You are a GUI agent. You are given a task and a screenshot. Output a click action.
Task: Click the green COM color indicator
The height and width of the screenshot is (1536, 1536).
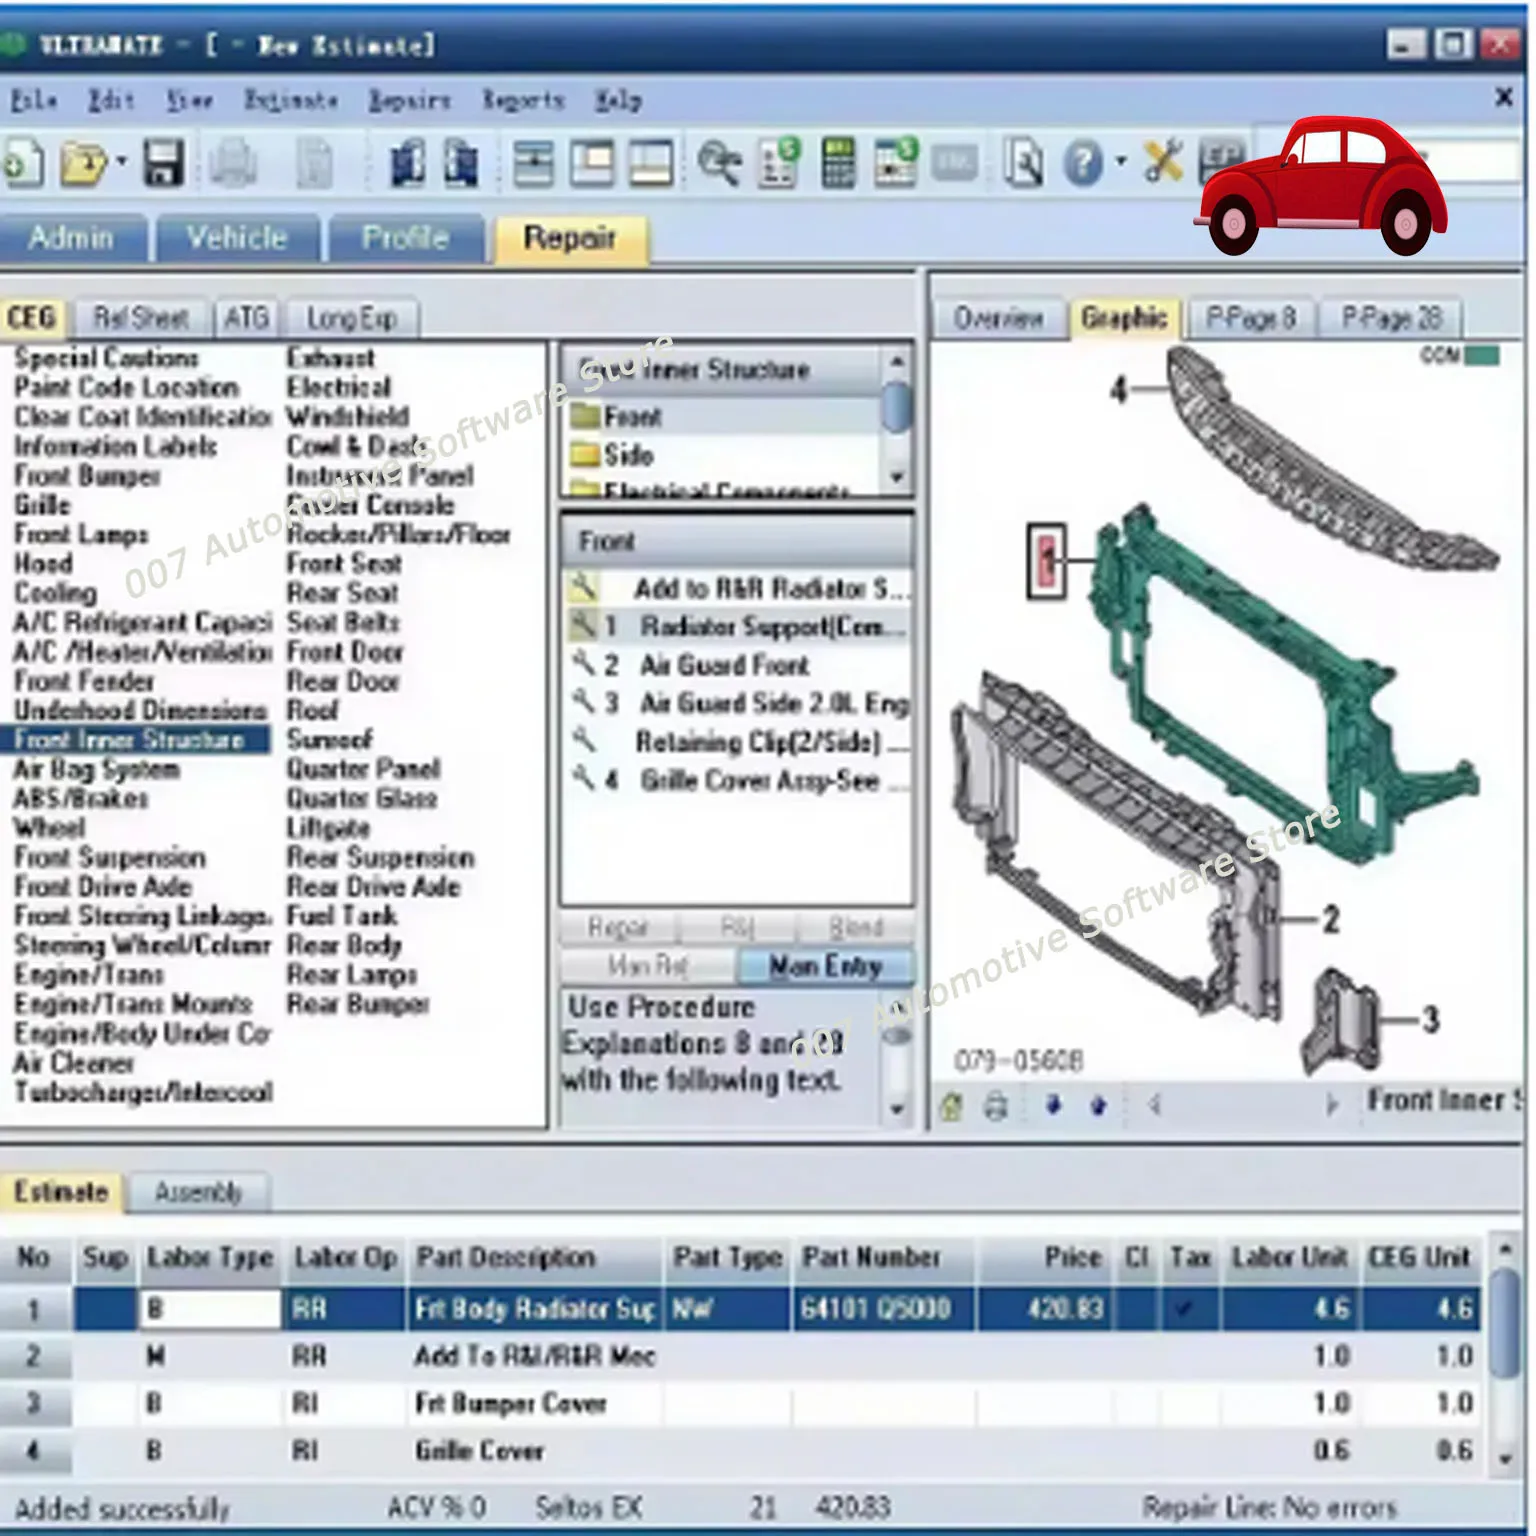pos(1482,356)
